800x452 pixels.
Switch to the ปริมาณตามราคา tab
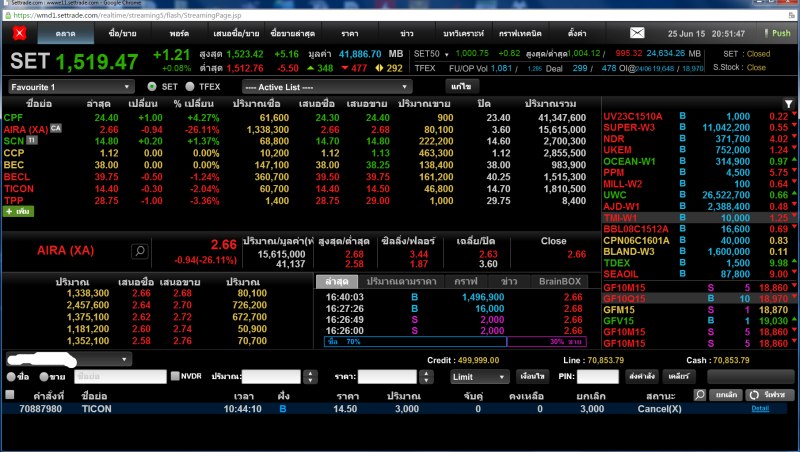tap(402, 282)
